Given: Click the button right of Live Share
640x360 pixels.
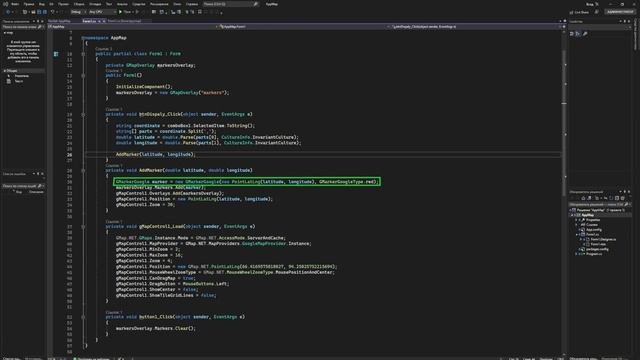Looking at the screenshot, I should [596, 12].
